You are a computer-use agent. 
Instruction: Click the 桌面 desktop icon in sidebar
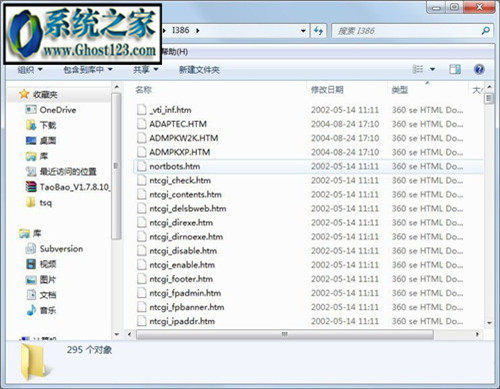[31, 141]
